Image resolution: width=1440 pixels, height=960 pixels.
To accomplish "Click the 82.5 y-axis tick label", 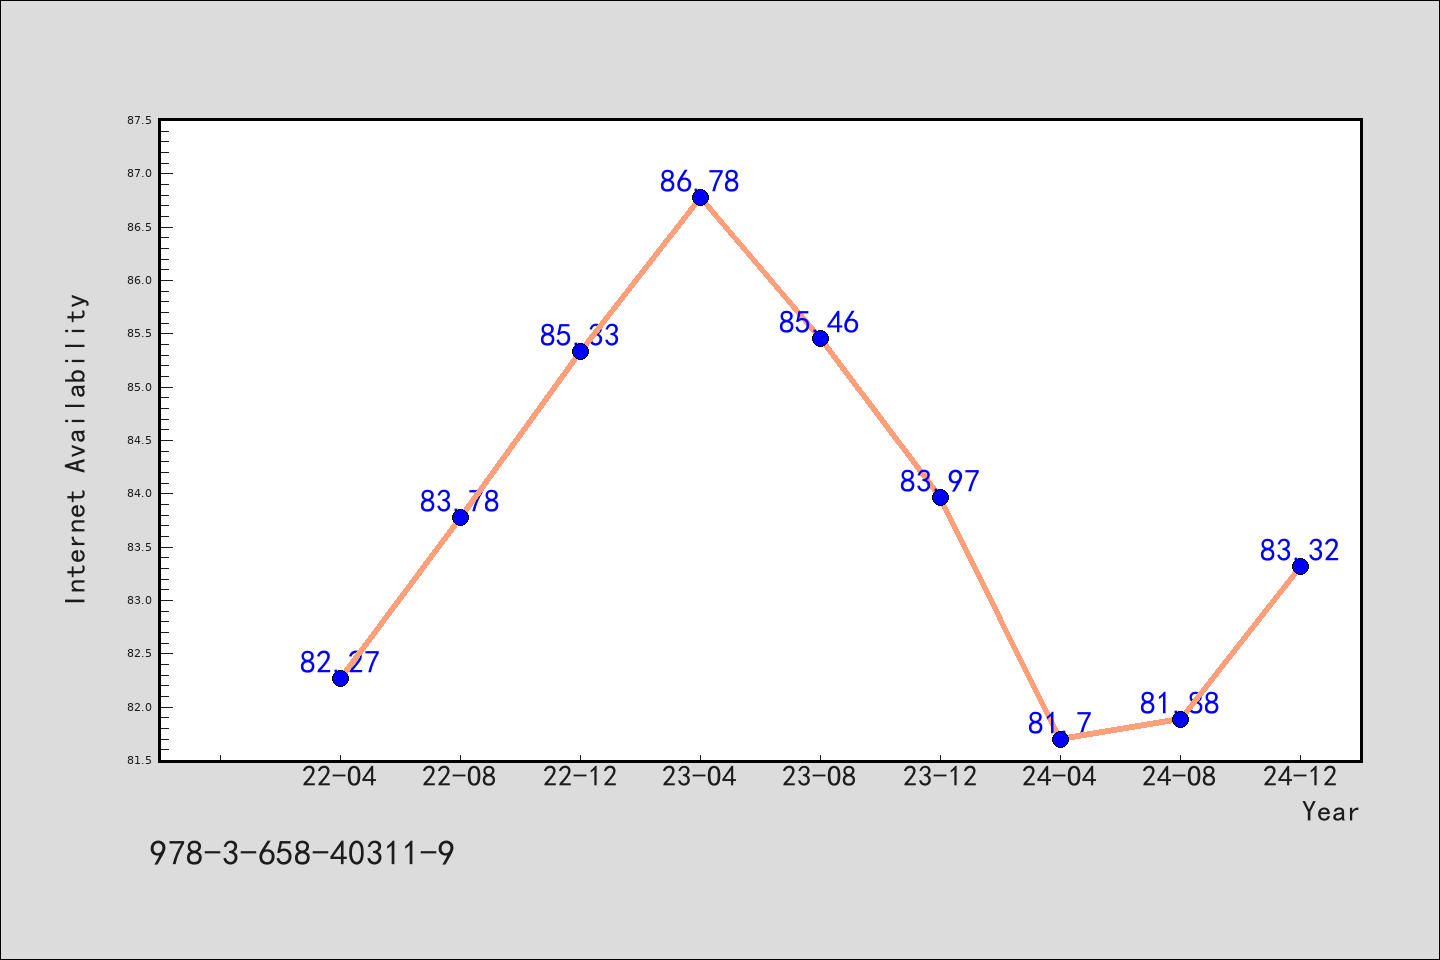I will pos(140,654).
